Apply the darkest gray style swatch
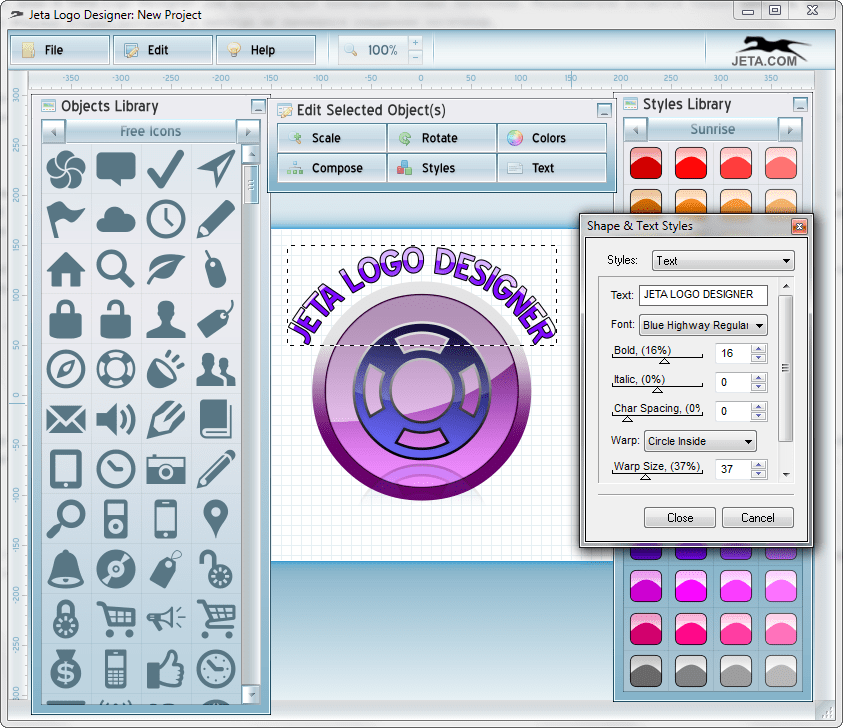 (x=646, y=670)
